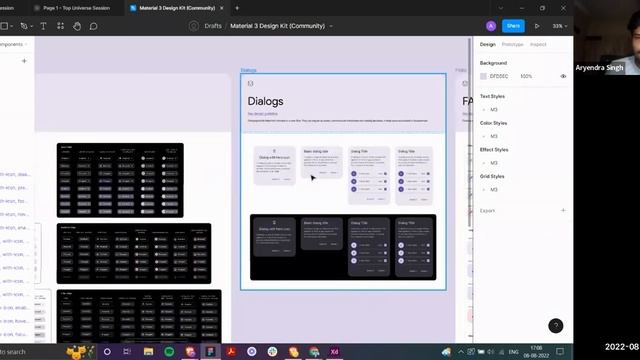Select the Pen tool in Figma toolbar
Screen dimensions: 640x360
pyautogui.click(x=24, y=26)
